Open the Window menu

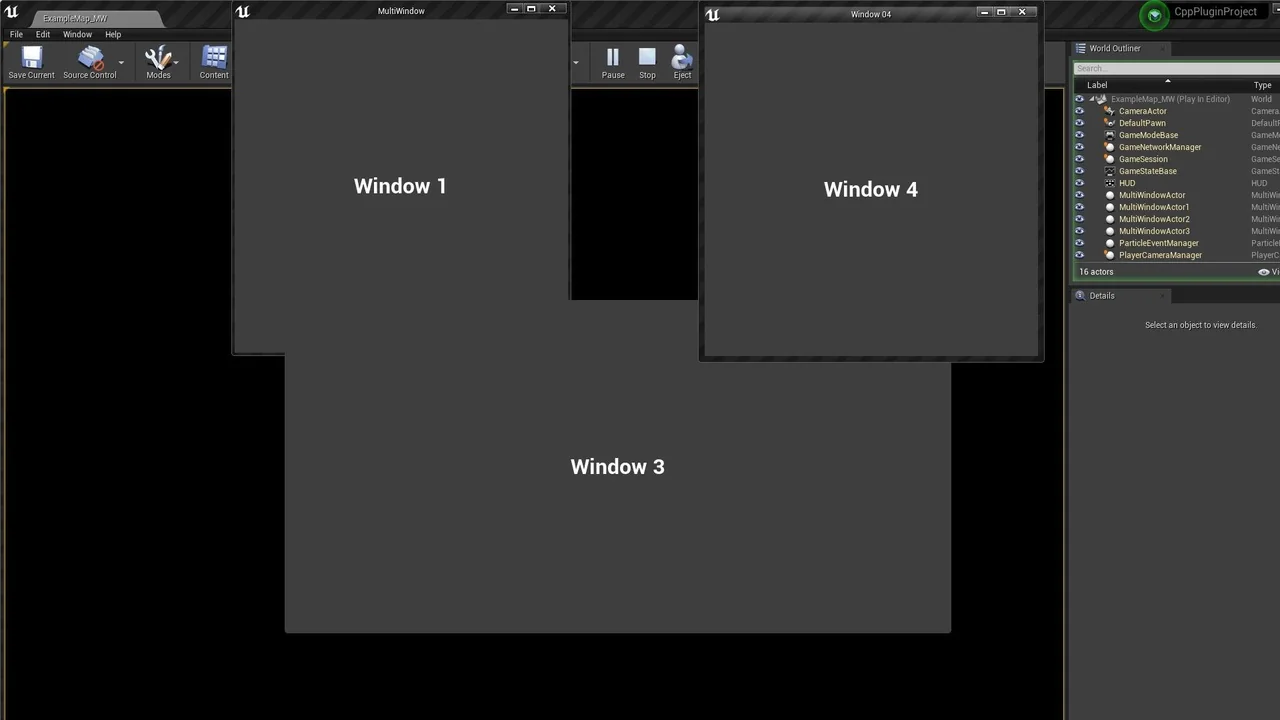pos(77,33)
